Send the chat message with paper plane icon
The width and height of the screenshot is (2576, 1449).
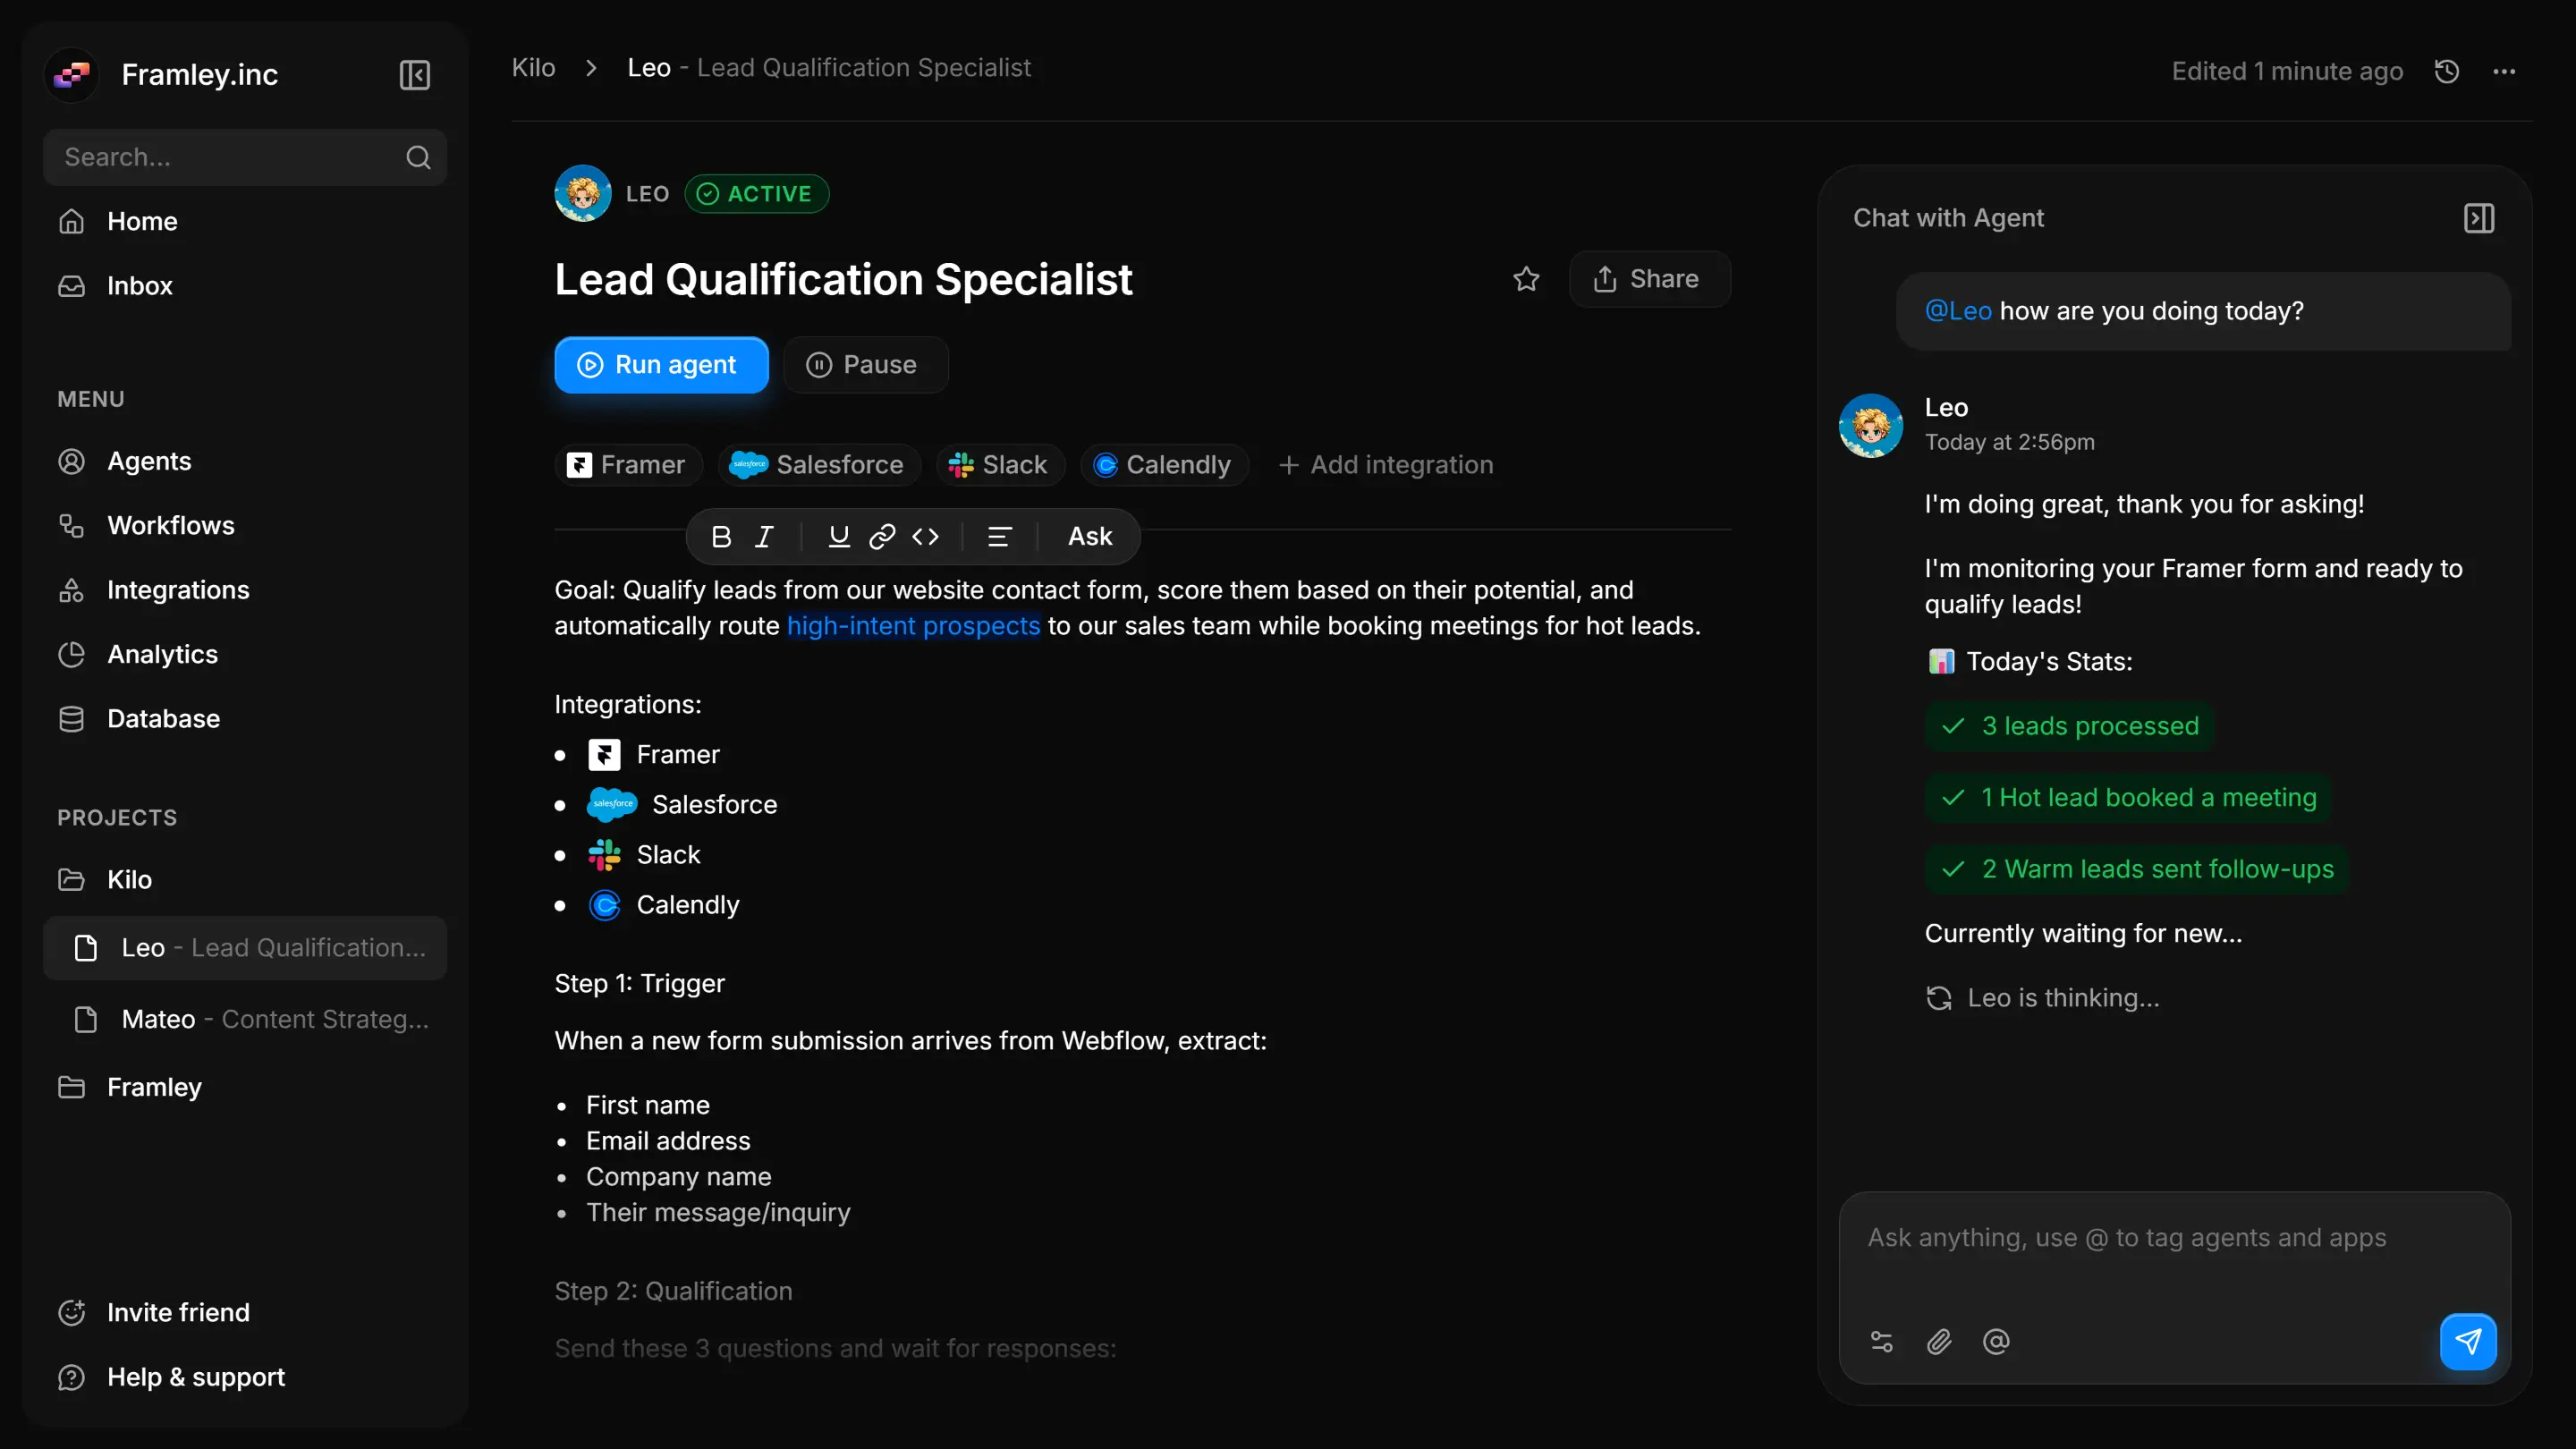[2467, 1342]
